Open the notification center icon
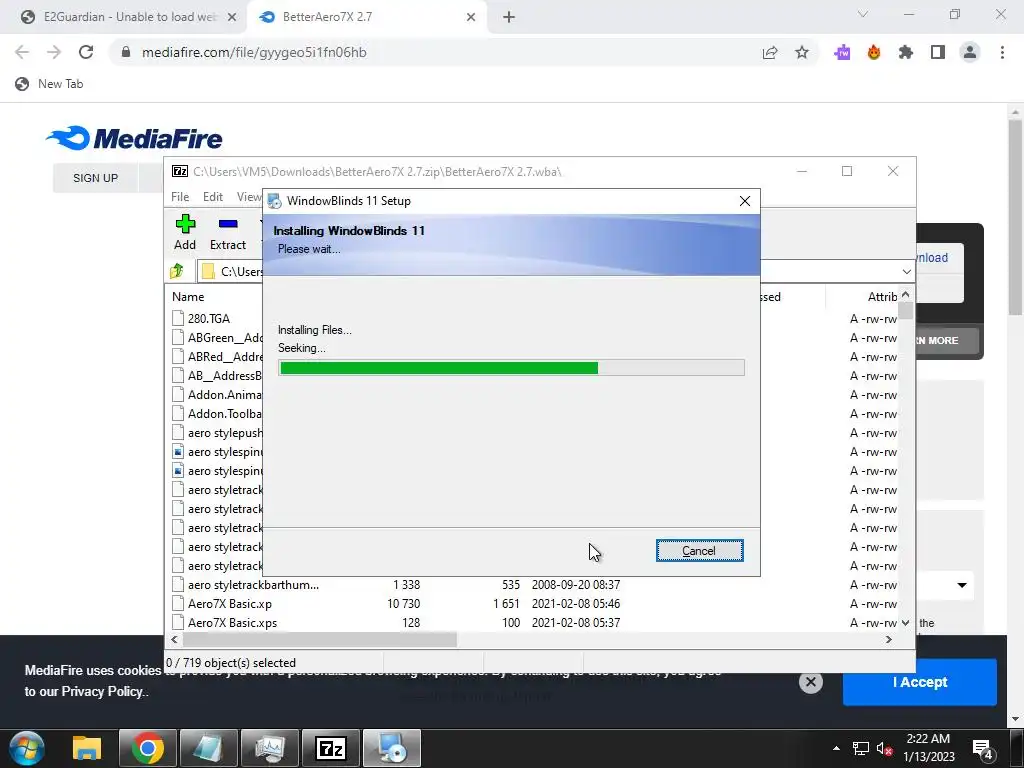This screenshot has width=1024, height=768. click(x=983, y=749)
